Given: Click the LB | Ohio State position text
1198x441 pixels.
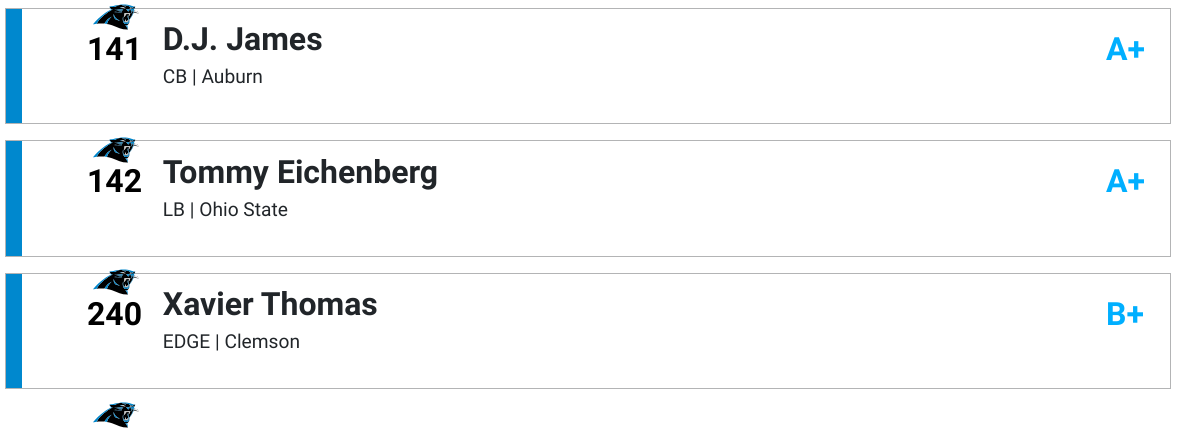Looking at the screenshot, I should [x=225, y=210].
